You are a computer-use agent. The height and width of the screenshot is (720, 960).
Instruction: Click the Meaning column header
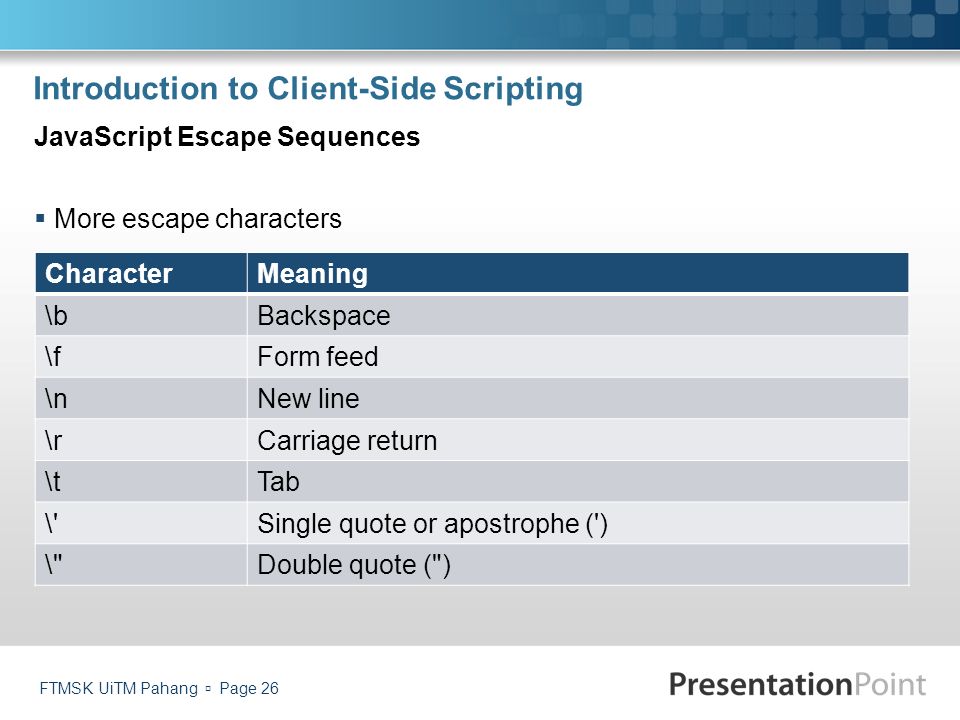click(578, 273)
